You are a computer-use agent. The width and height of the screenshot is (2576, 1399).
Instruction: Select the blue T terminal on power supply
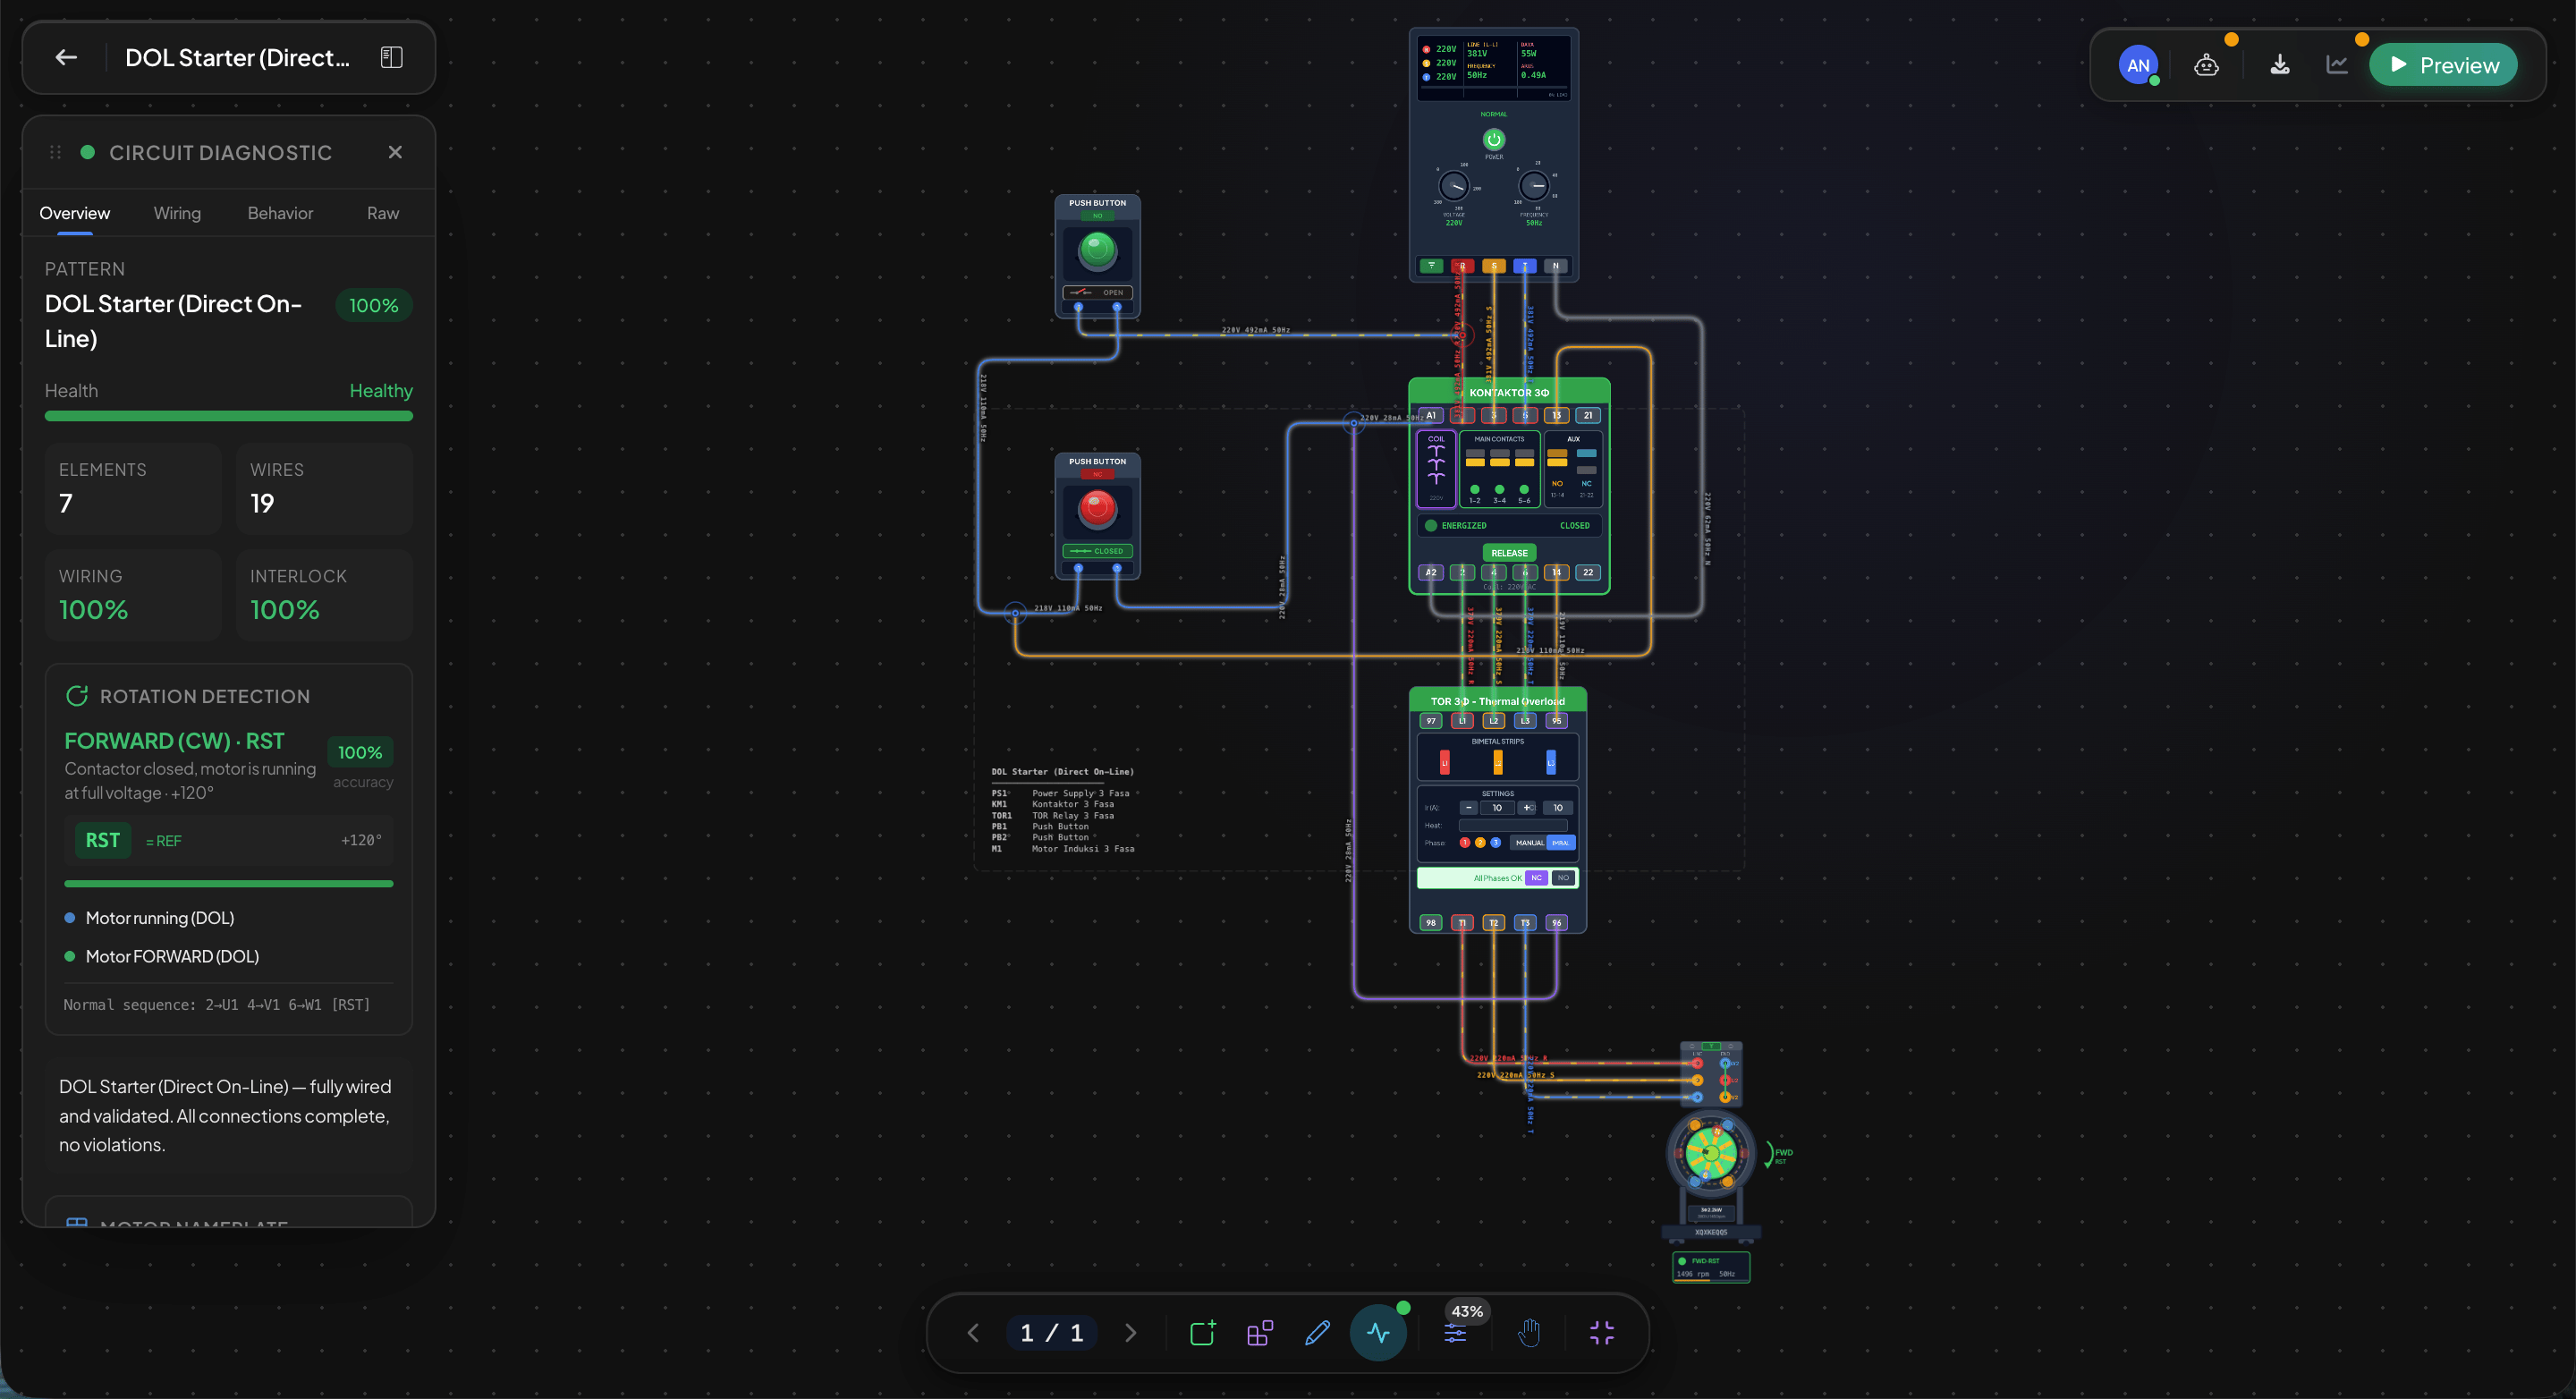point(1525,266)
